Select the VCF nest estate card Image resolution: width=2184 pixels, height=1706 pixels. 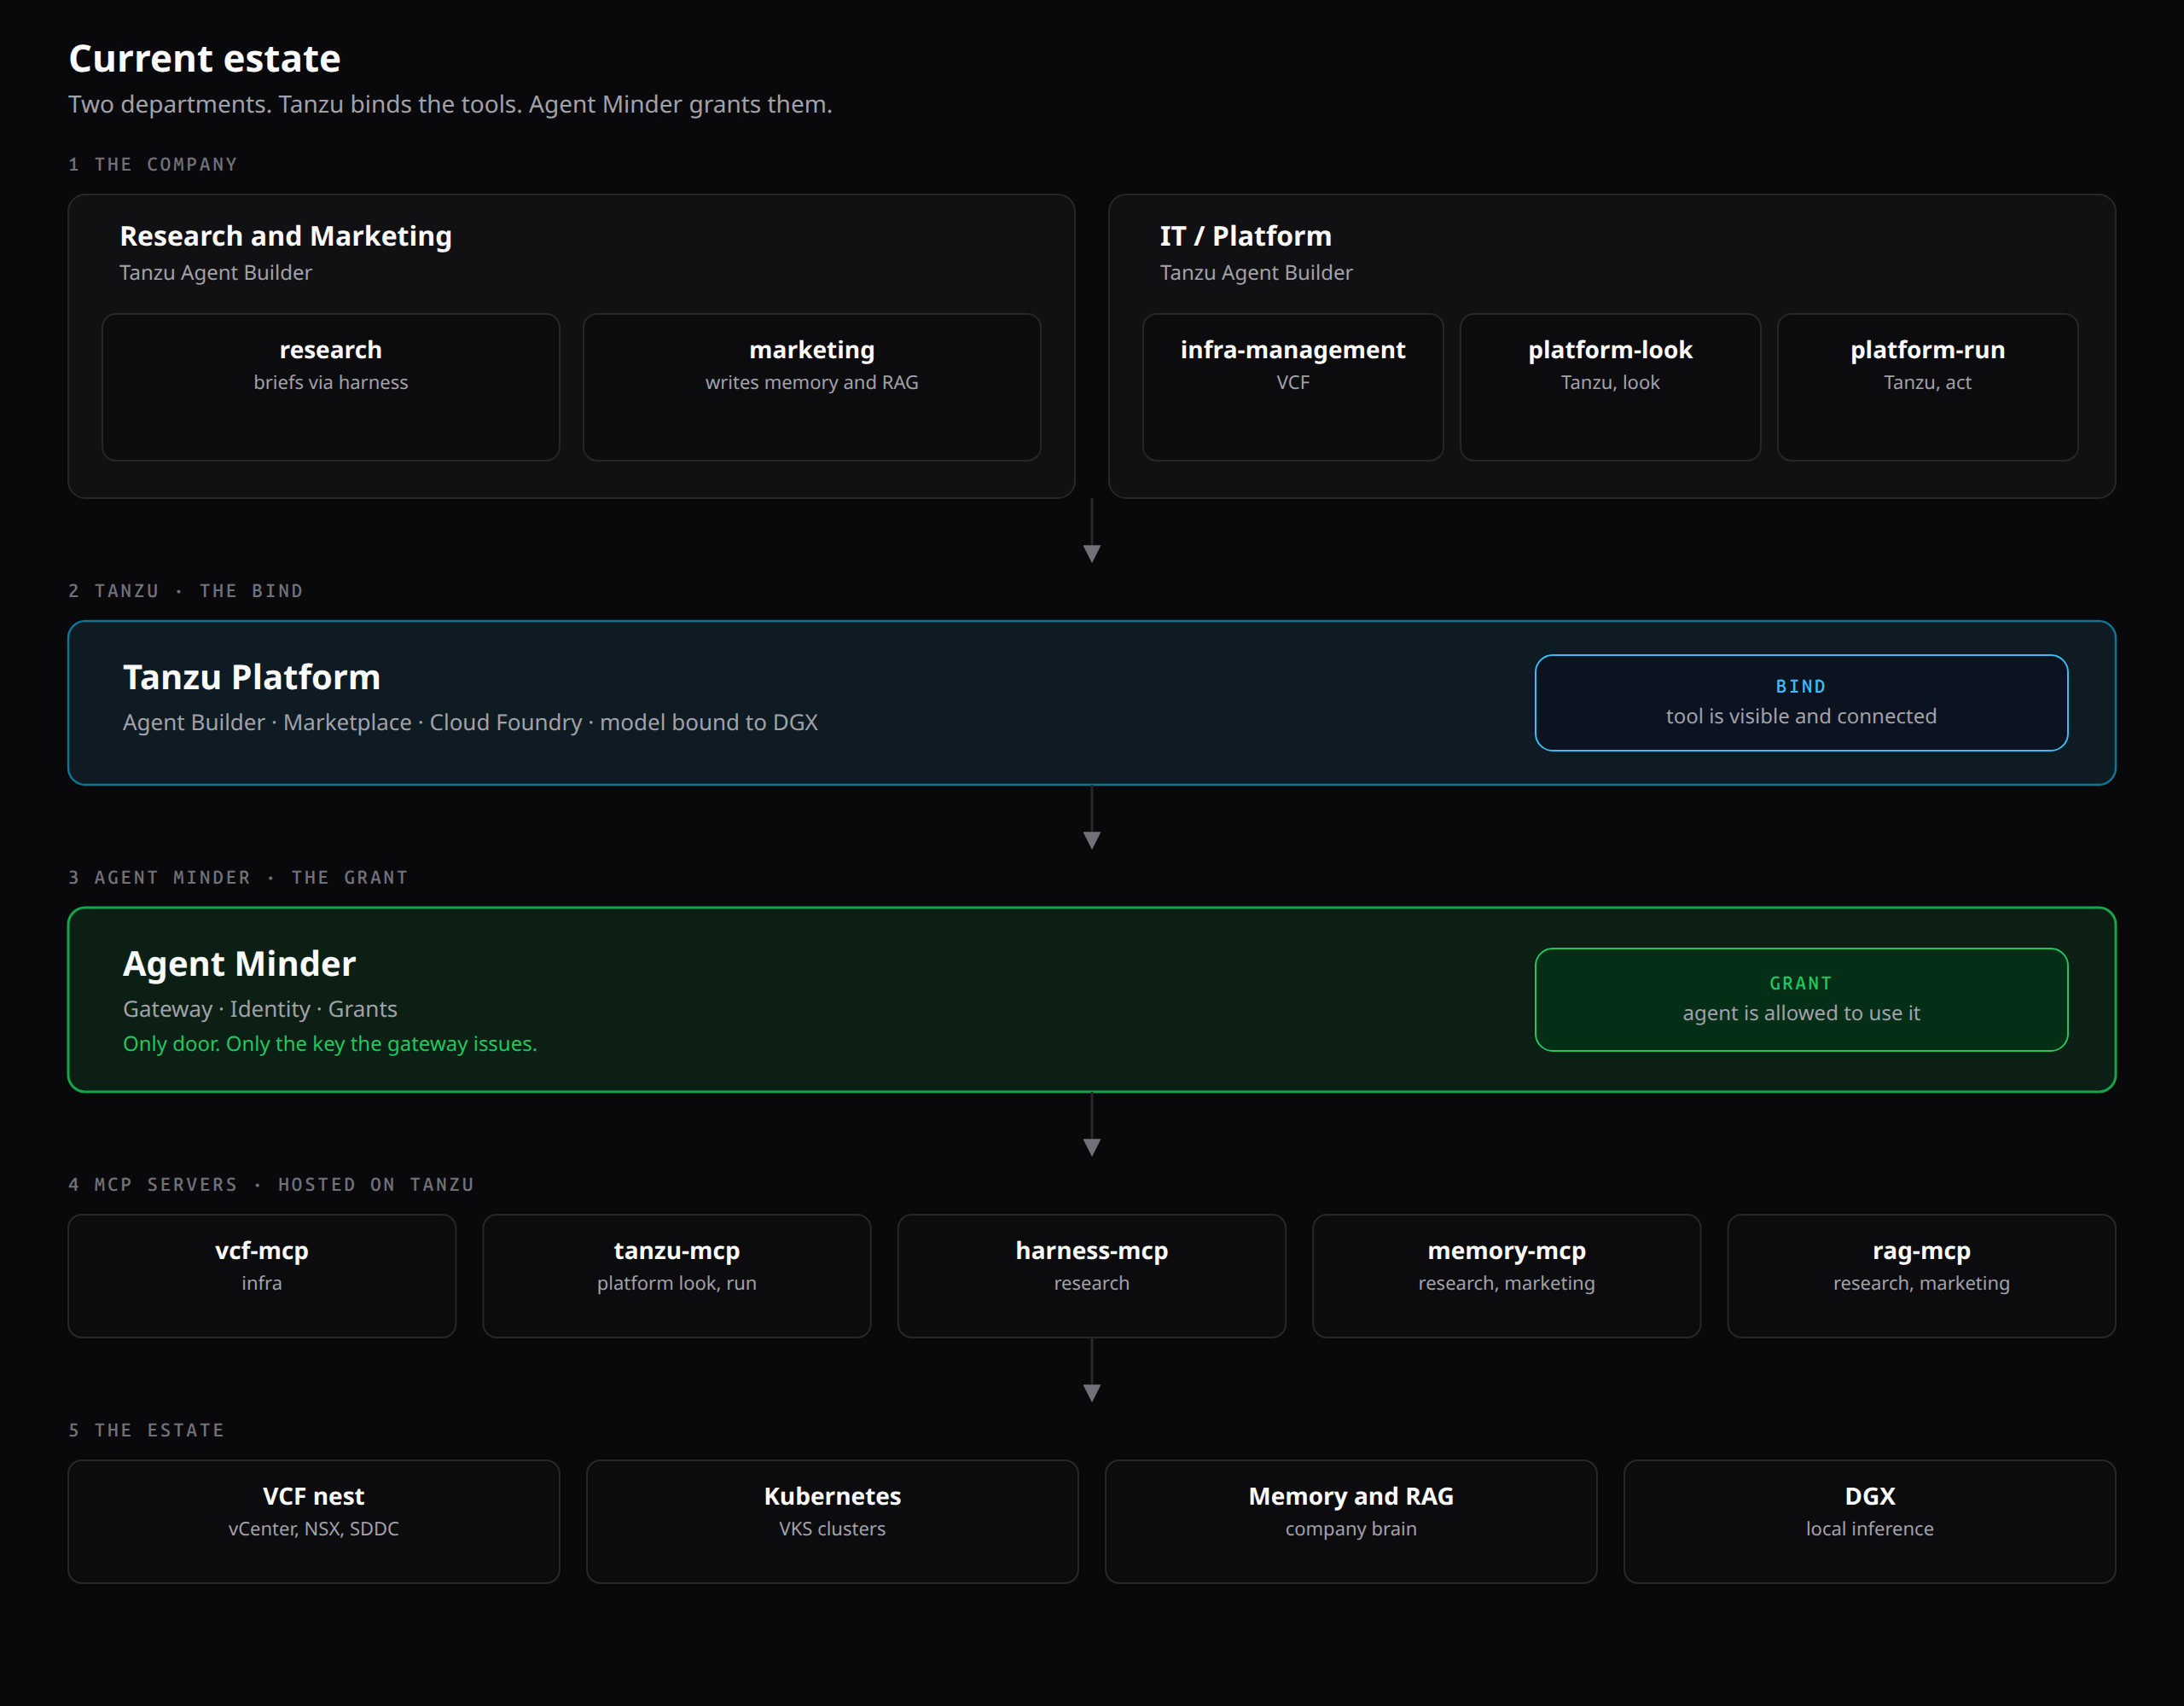click(314, 1521)
